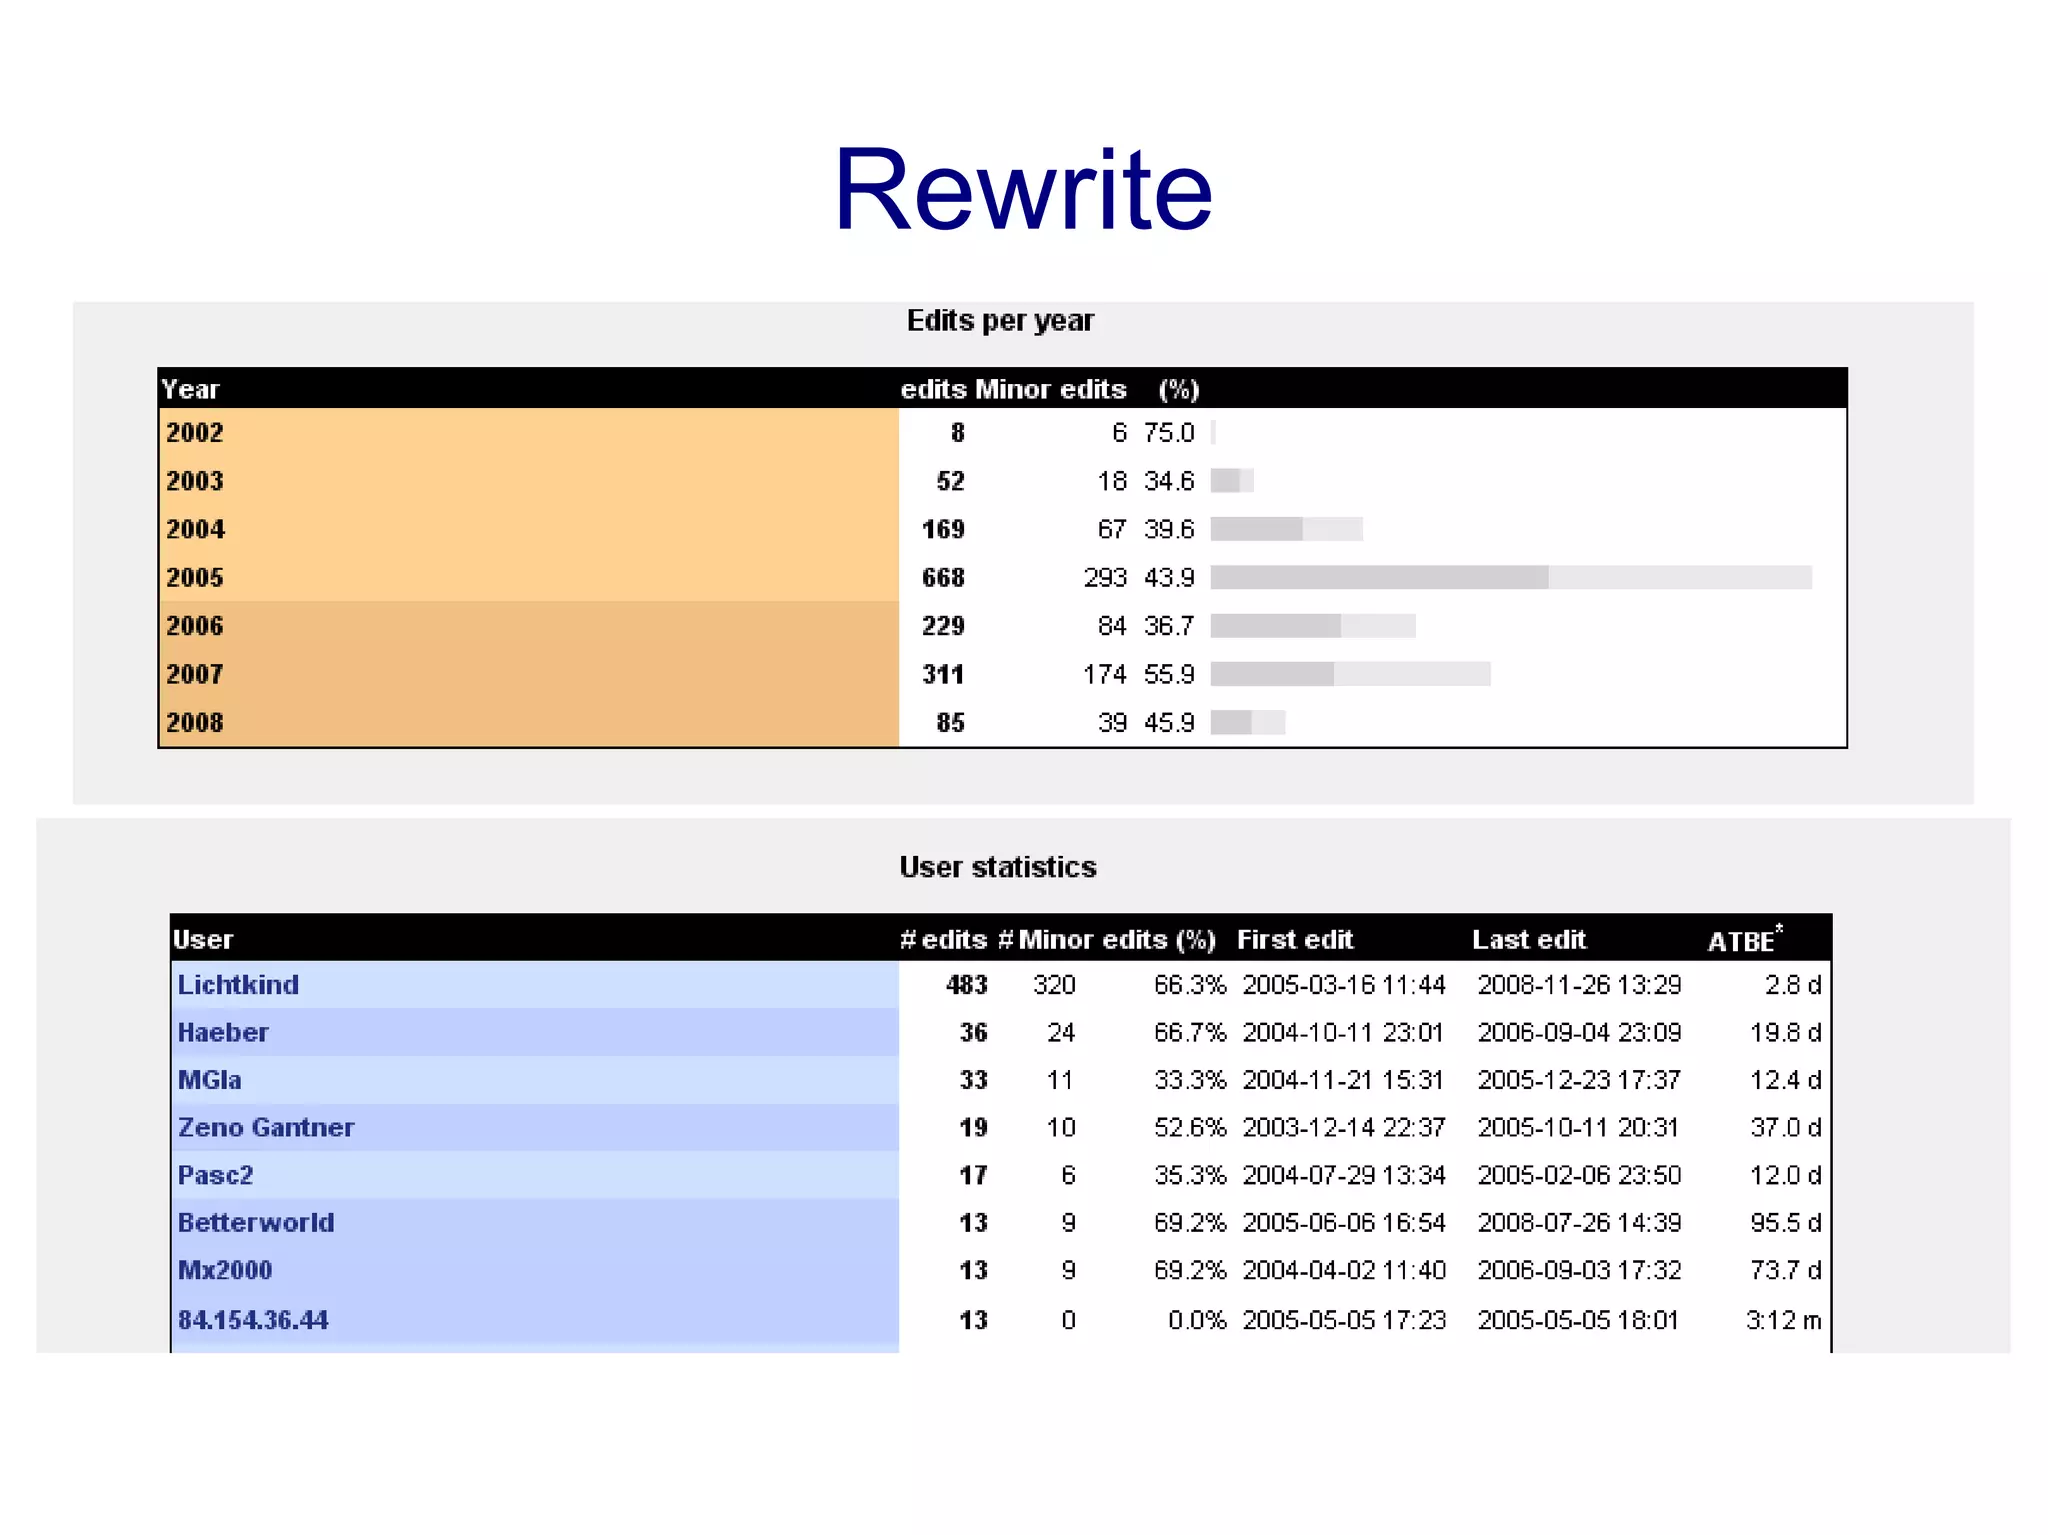
Task: Click the 2006 edits bar graph
Action: pyautogui.click(x=1313, y=626)
